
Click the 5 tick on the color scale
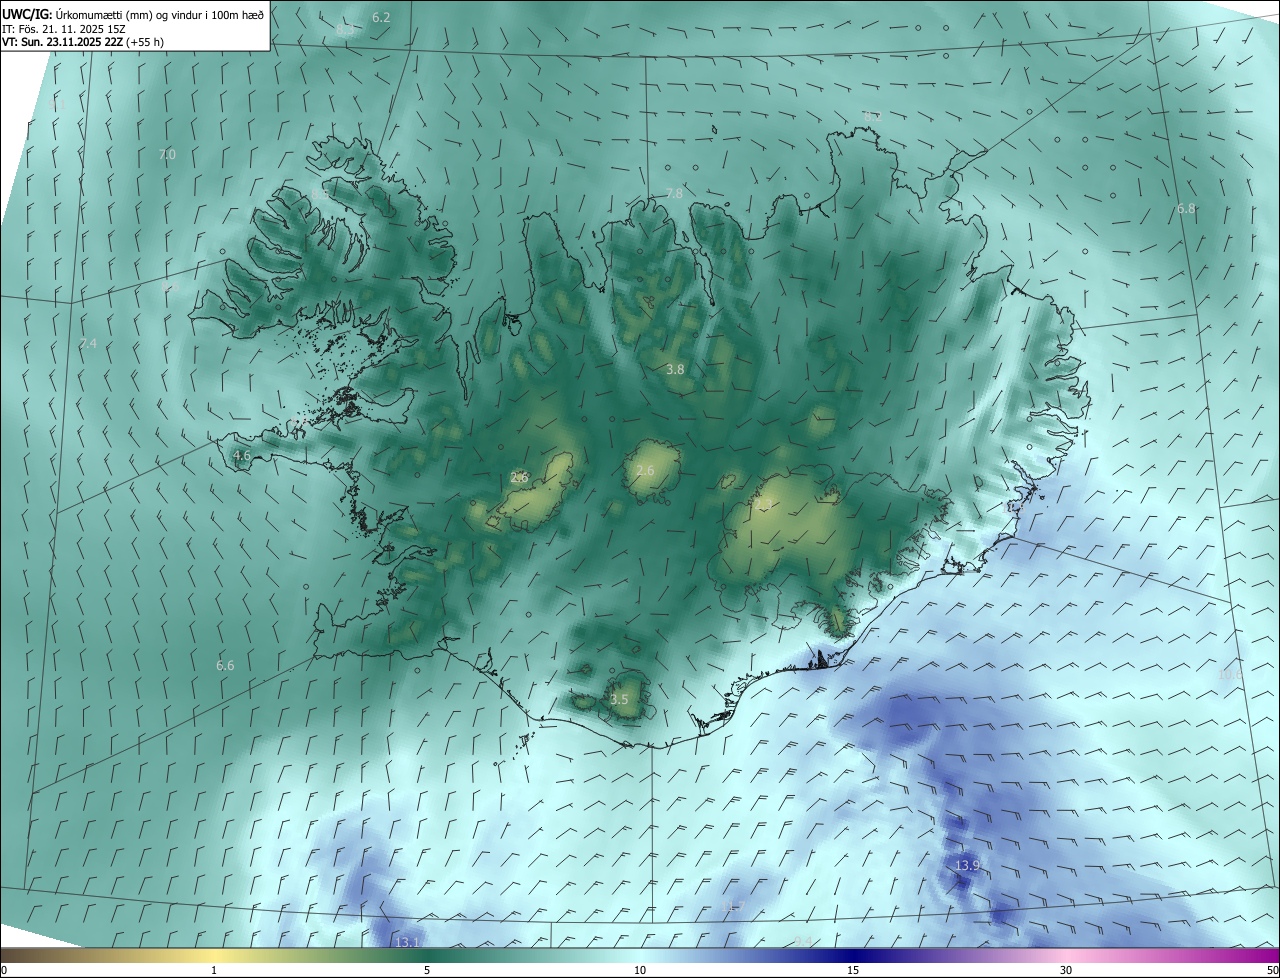pyautogui.click(x=427, y=970)
